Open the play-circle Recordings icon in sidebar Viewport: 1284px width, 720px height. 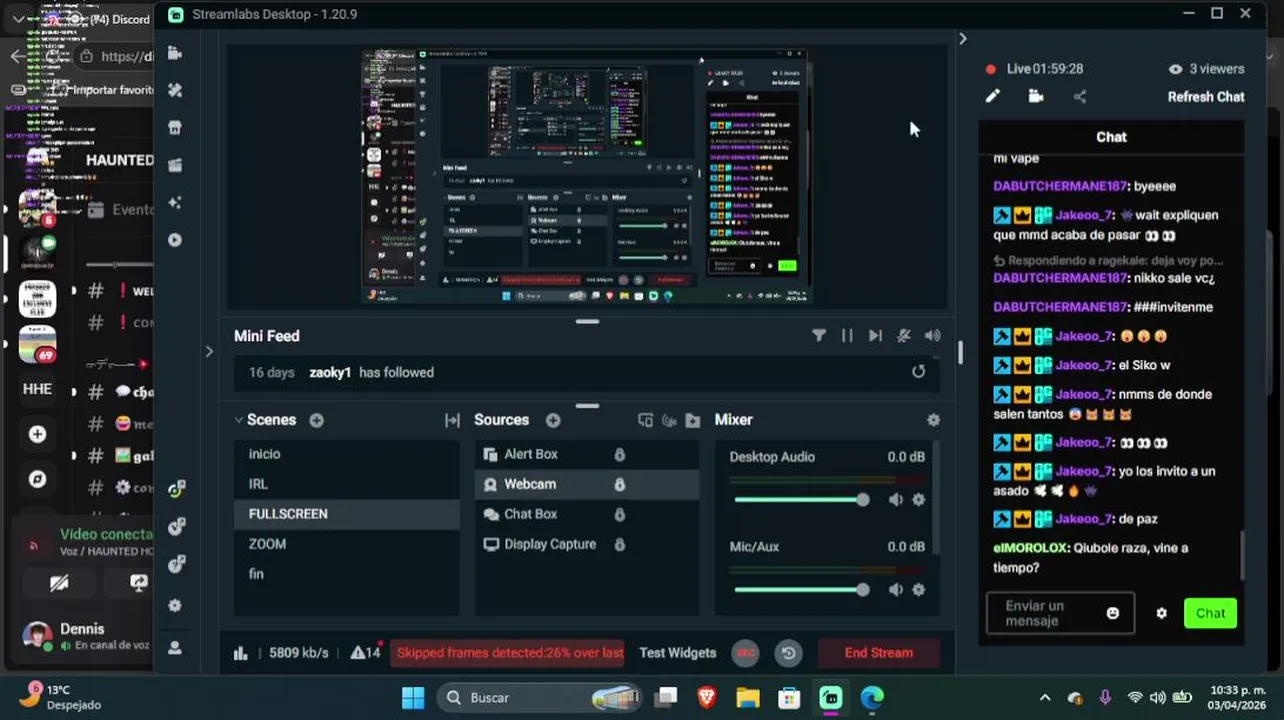(175, 240)
